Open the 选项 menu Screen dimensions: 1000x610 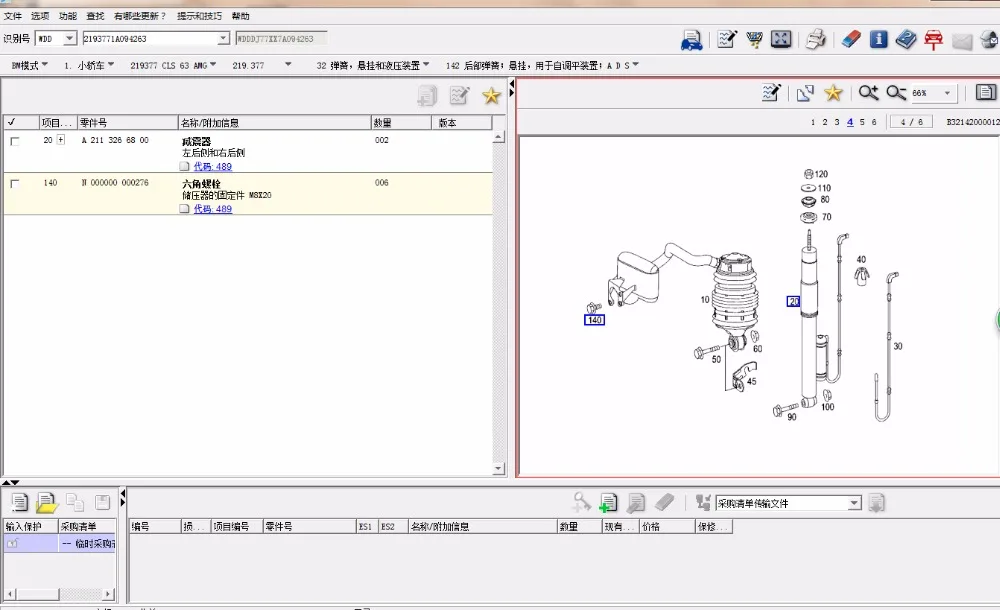40,16
